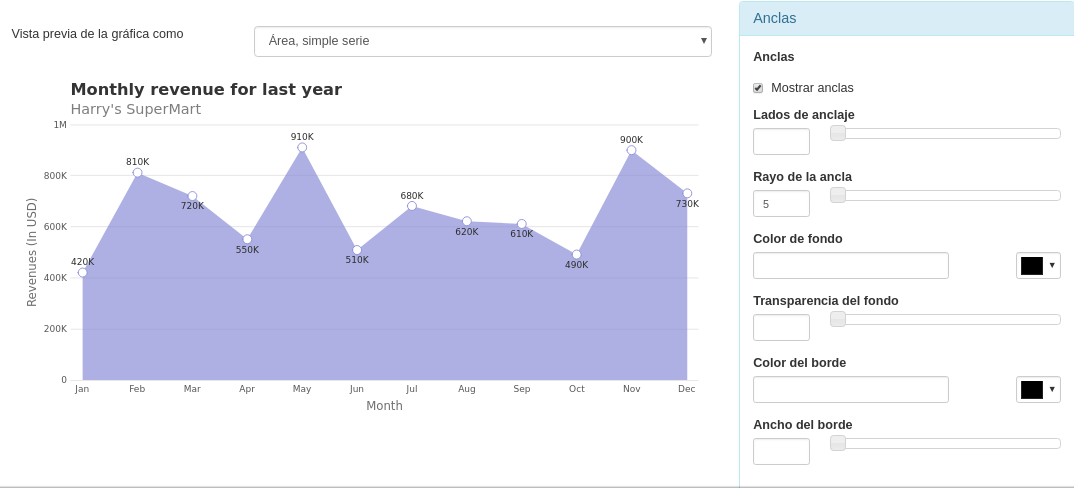Open the chart type dropdown
This screenshot has height=488, width=1074.
[x=482, y=41]
